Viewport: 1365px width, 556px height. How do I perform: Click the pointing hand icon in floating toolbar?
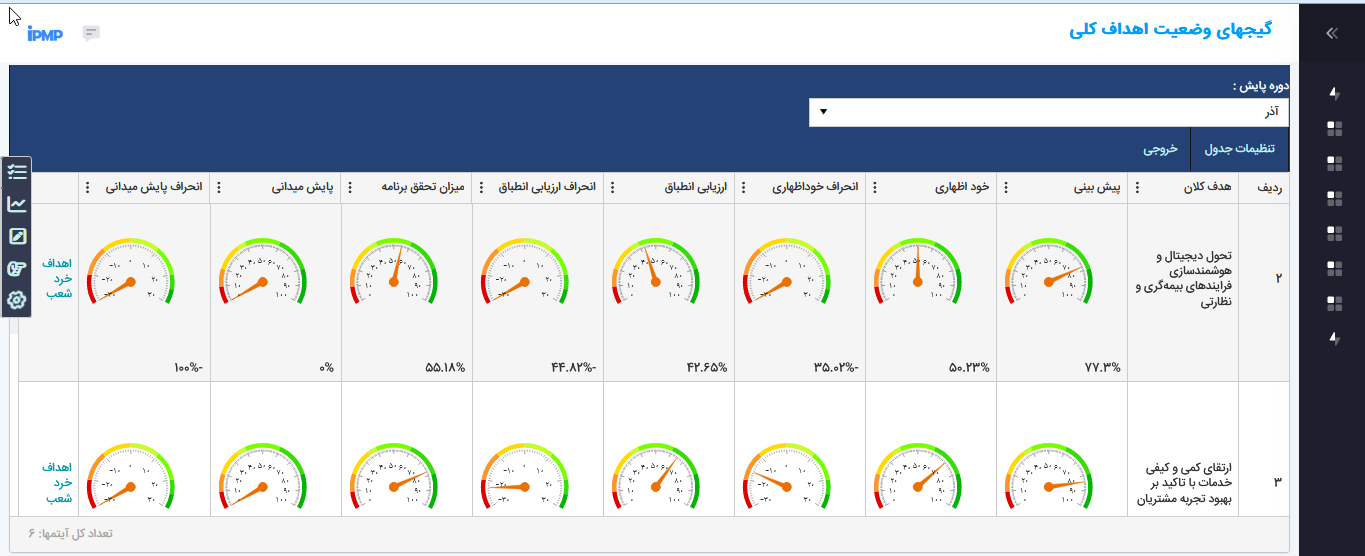pos(17,268)
